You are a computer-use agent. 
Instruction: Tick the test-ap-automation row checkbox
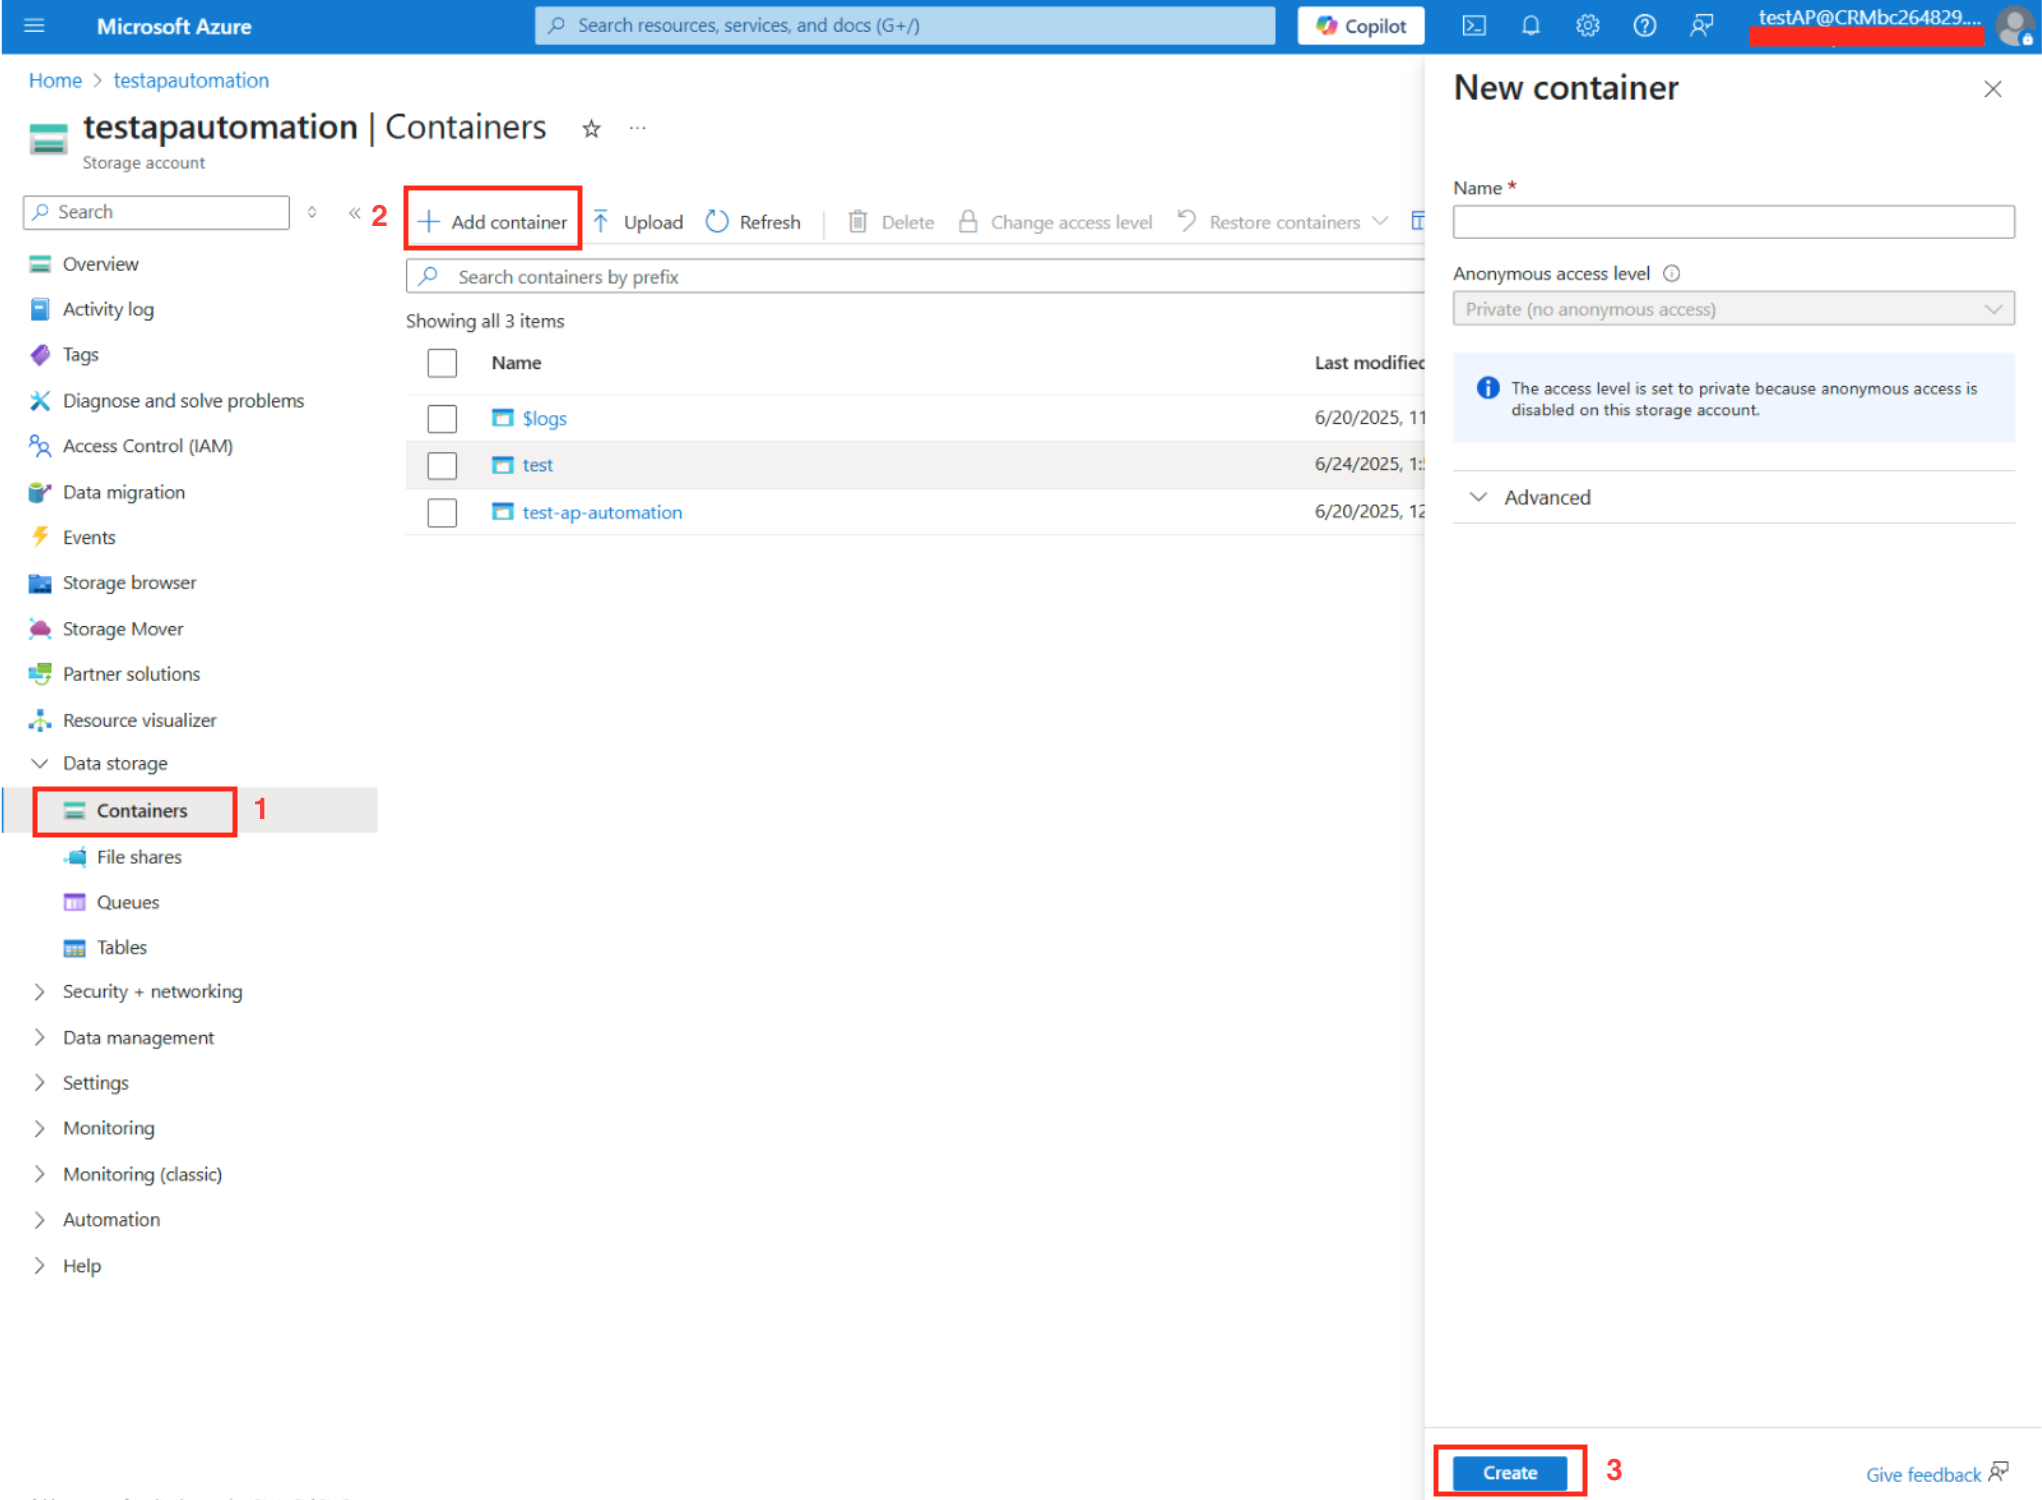(x=442, y=512)
